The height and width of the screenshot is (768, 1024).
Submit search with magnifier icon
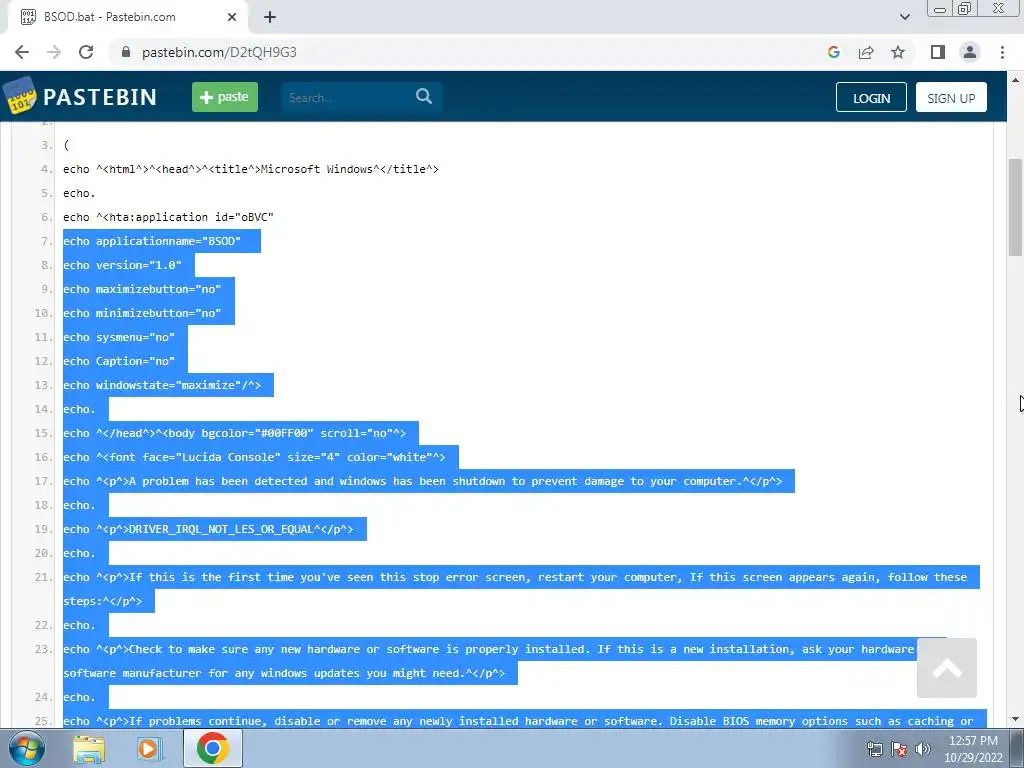pyautogui.click(x=424, y=97)
